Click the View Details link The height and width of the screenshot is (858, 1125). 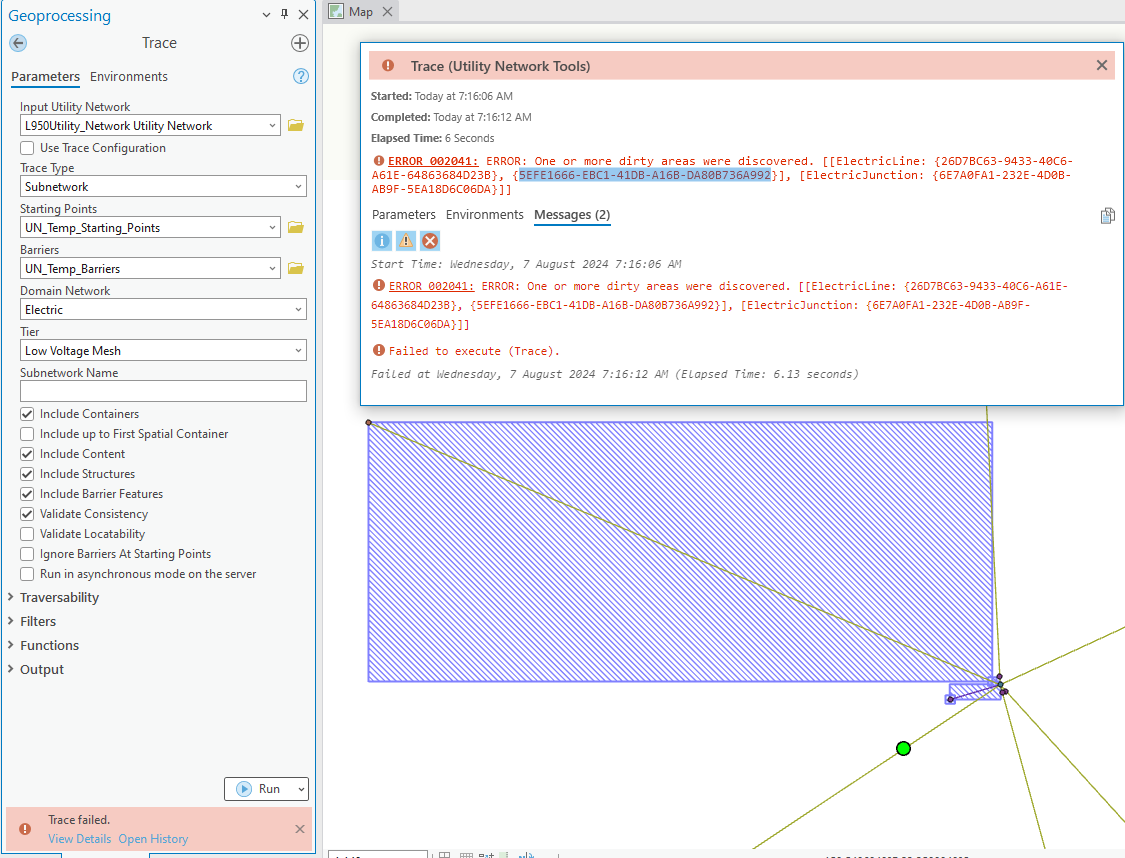[78, 838]
